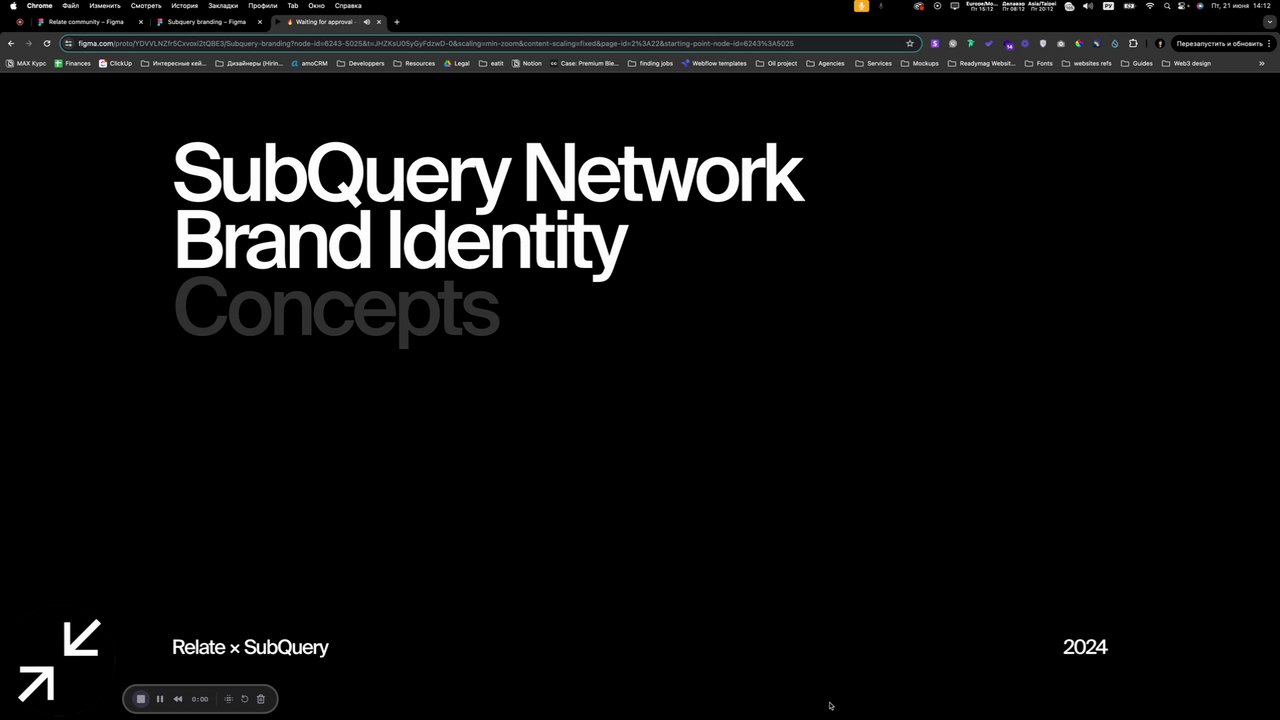Click the Concepts heading on the slide
1280x720 pixels.
click(x=336, y=310)
